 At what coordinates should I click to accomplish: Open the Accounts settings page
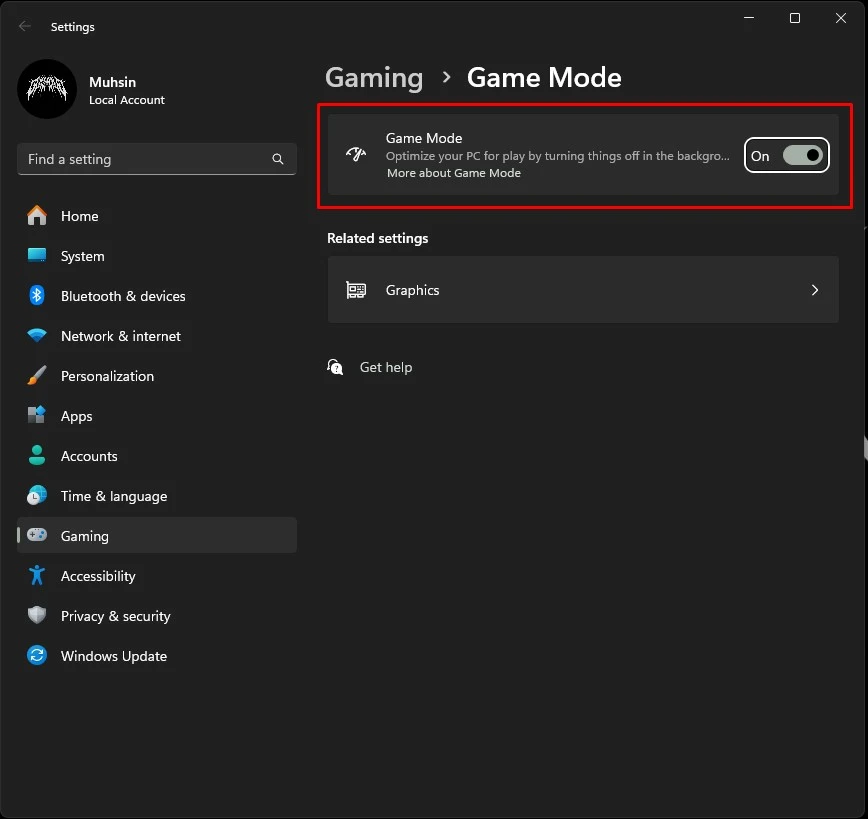point(157,456)
